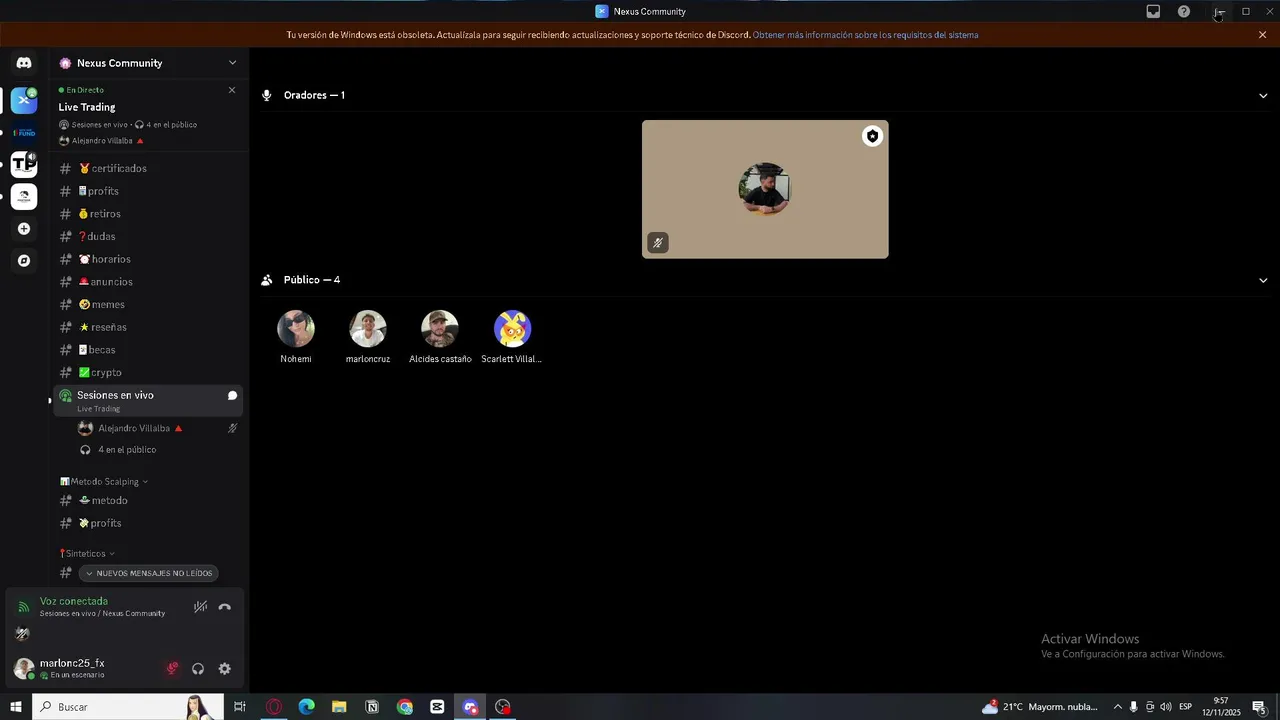This screenshot has width=1280, height=720.
Task: Expand Nexus Community server menu
Action: (232, 63)
